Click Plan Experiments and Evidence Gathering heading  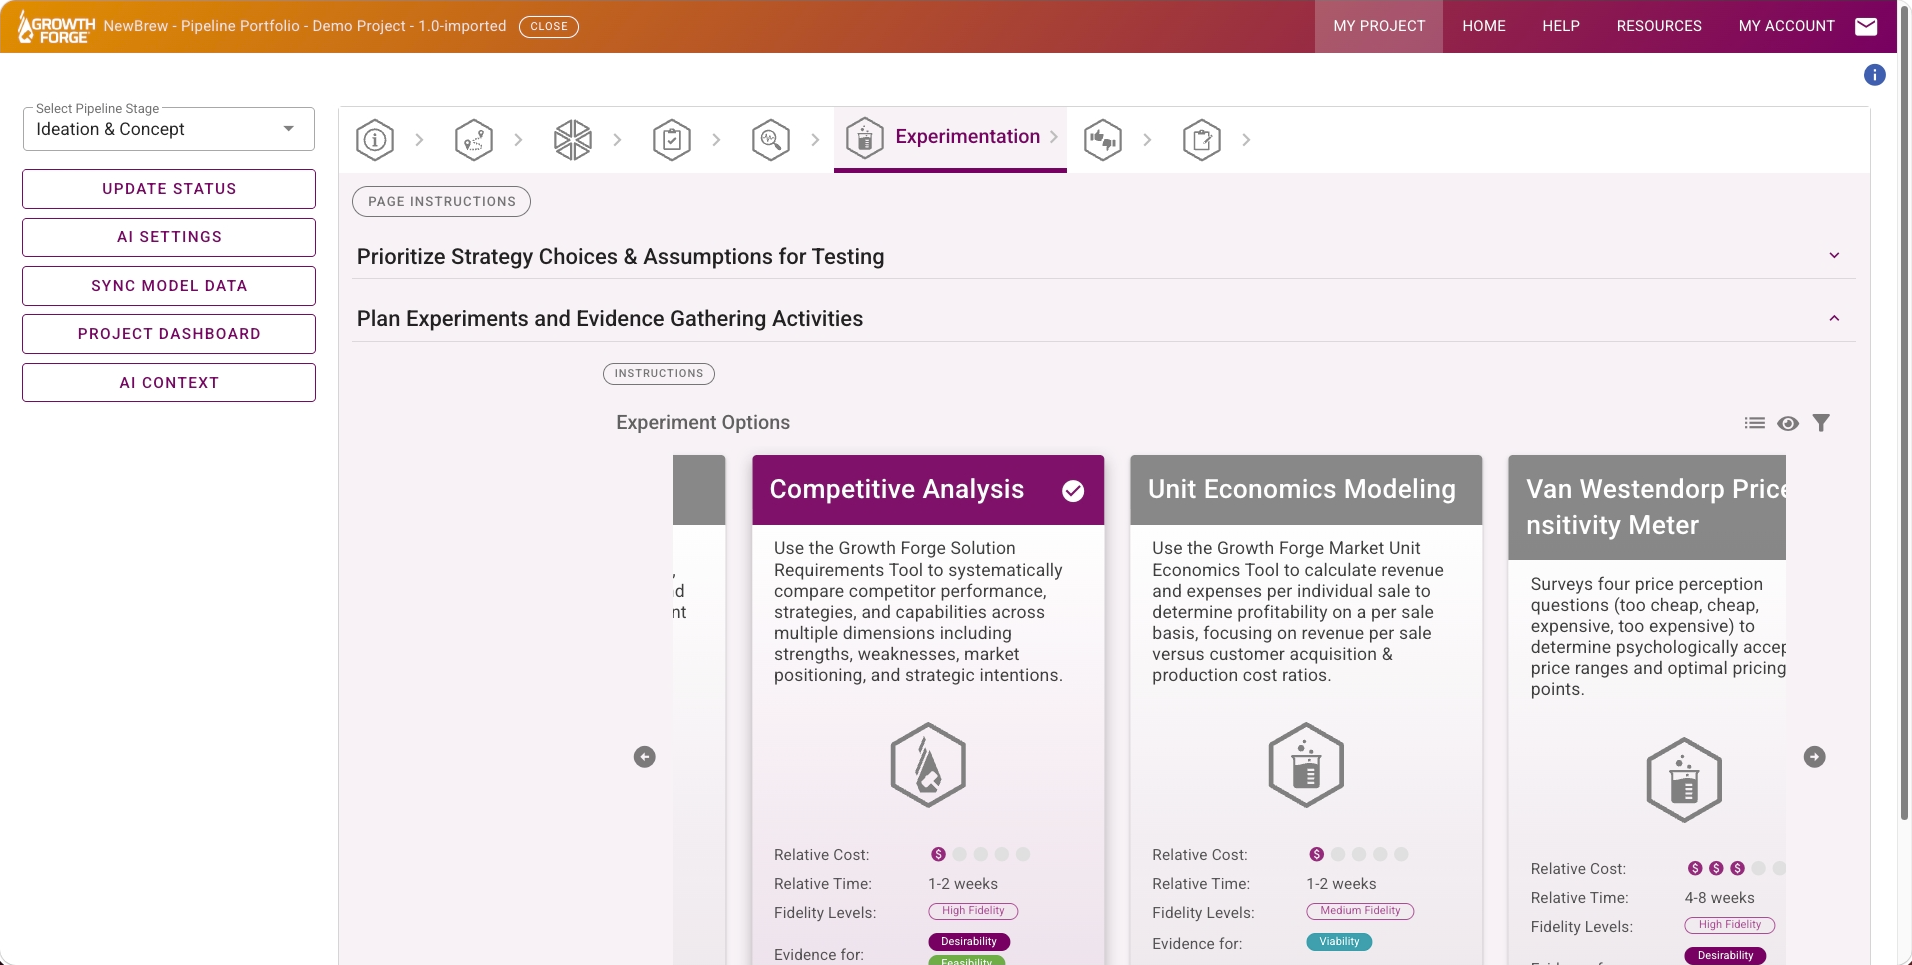pos(610,318)
